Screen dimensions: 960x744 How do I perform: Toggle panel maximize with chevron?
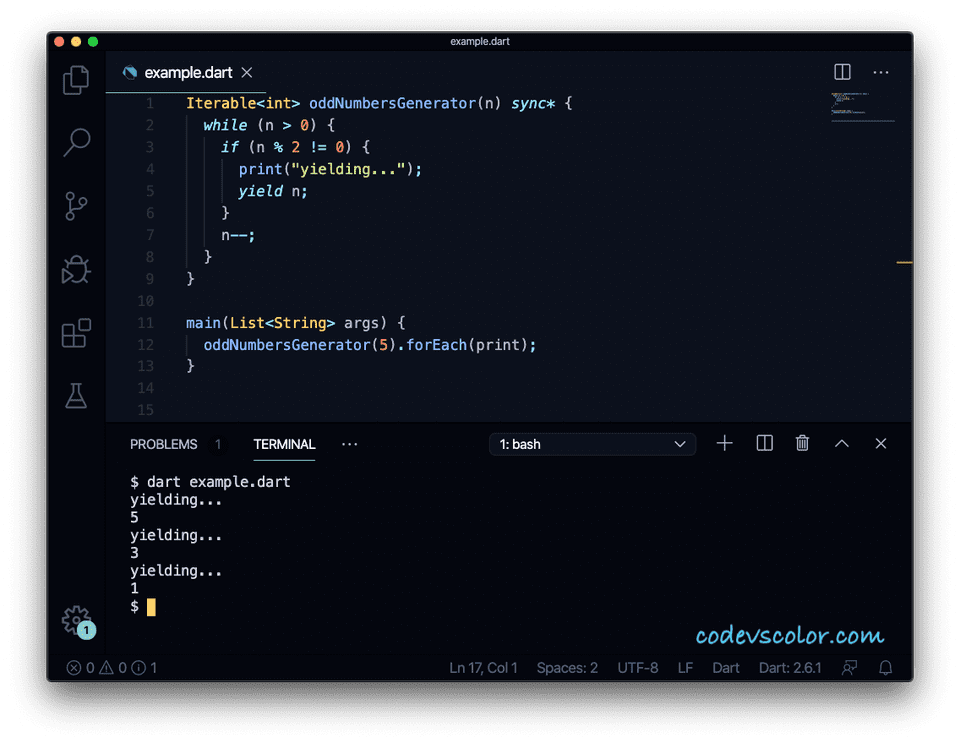841,443
